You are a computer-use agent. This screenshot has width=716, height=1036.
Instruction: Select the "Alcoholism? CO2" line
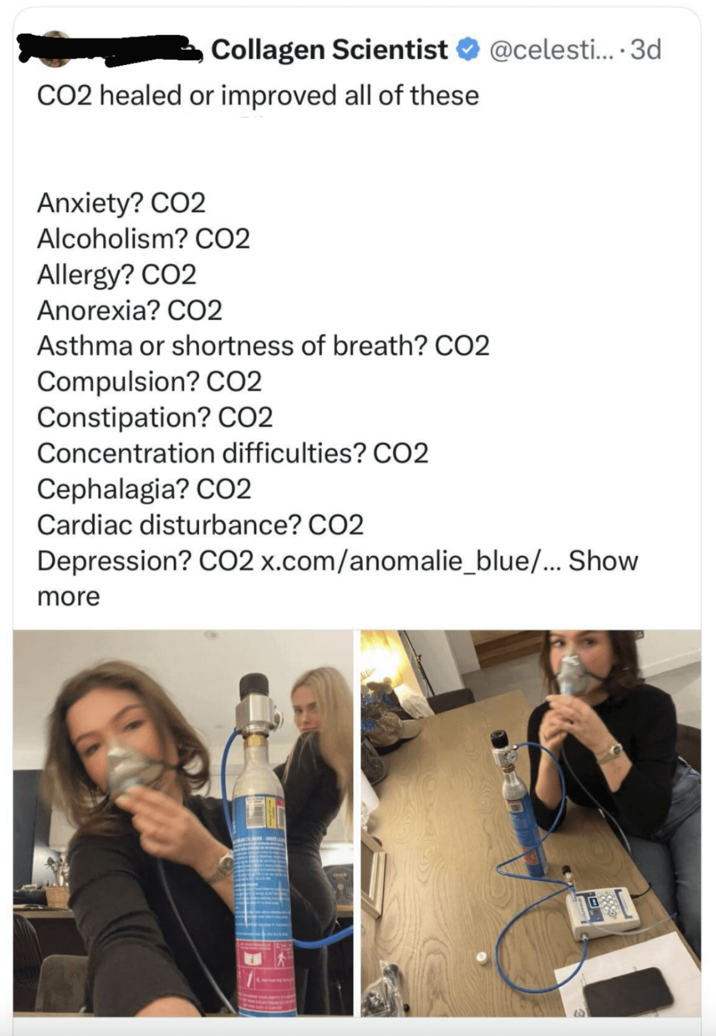coord(144,239)
